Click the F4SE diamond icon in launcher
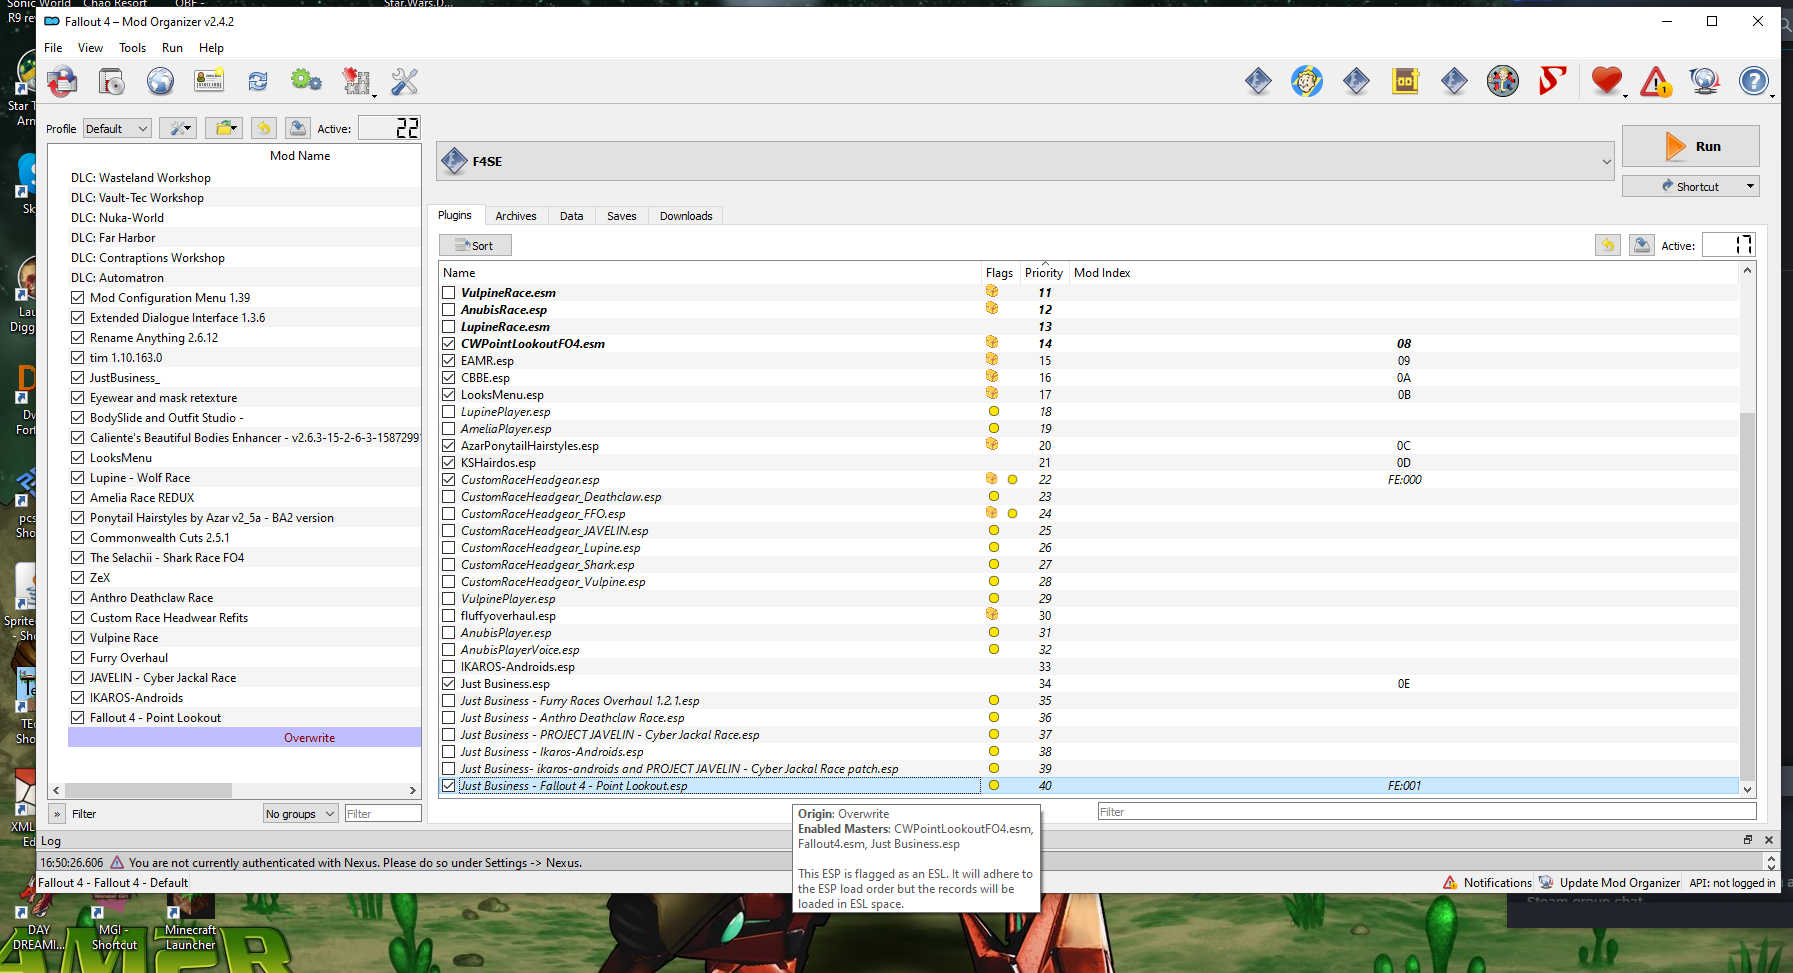Screen dimensions: 1793x973 [x=455, y=161]
